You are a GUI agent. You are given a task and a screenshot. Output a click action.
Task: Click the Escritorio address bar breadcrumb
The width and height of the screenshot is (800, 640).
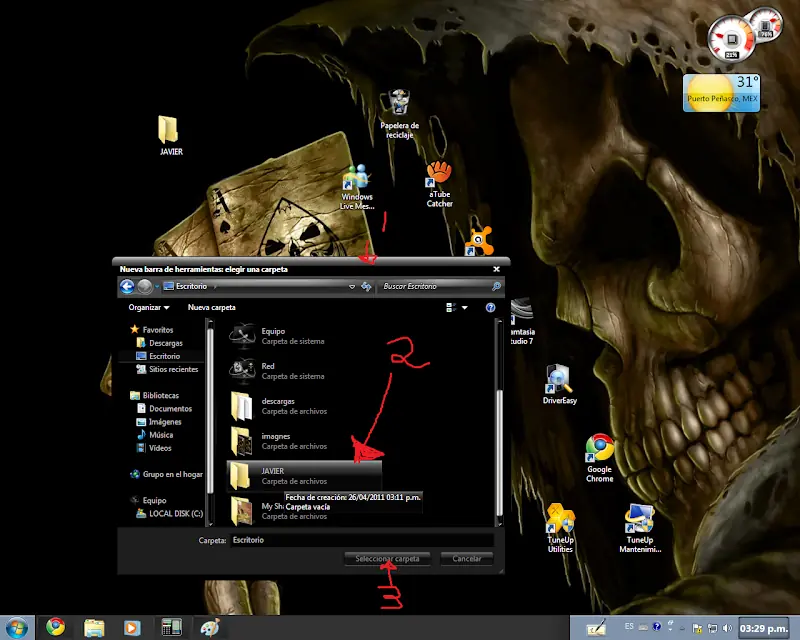point(192,286)
